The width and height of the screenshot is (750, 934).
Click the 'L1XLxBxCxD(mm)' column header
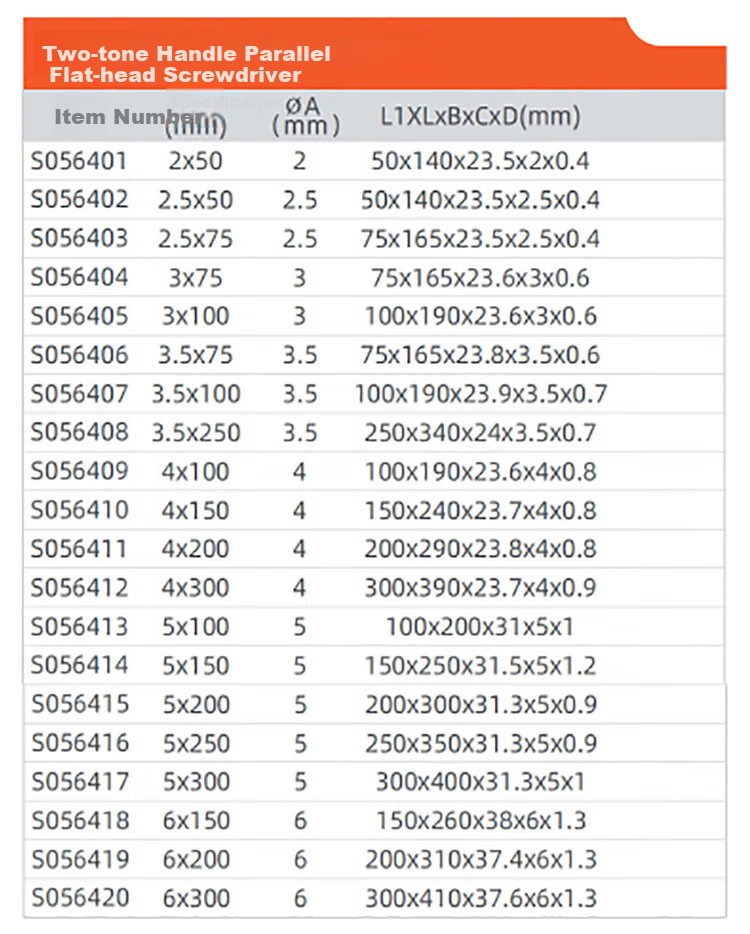pyautogui.click(x=480, y=116)
